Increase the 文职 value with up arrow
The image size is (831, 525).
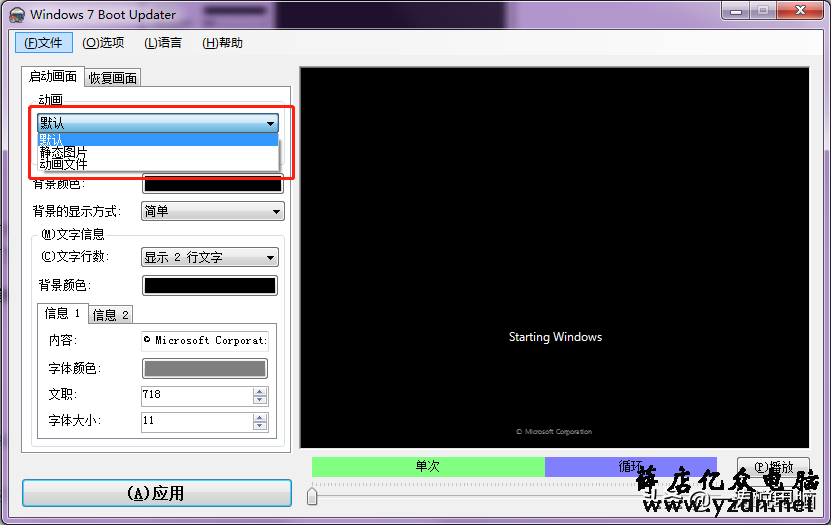tap(260, 391)
